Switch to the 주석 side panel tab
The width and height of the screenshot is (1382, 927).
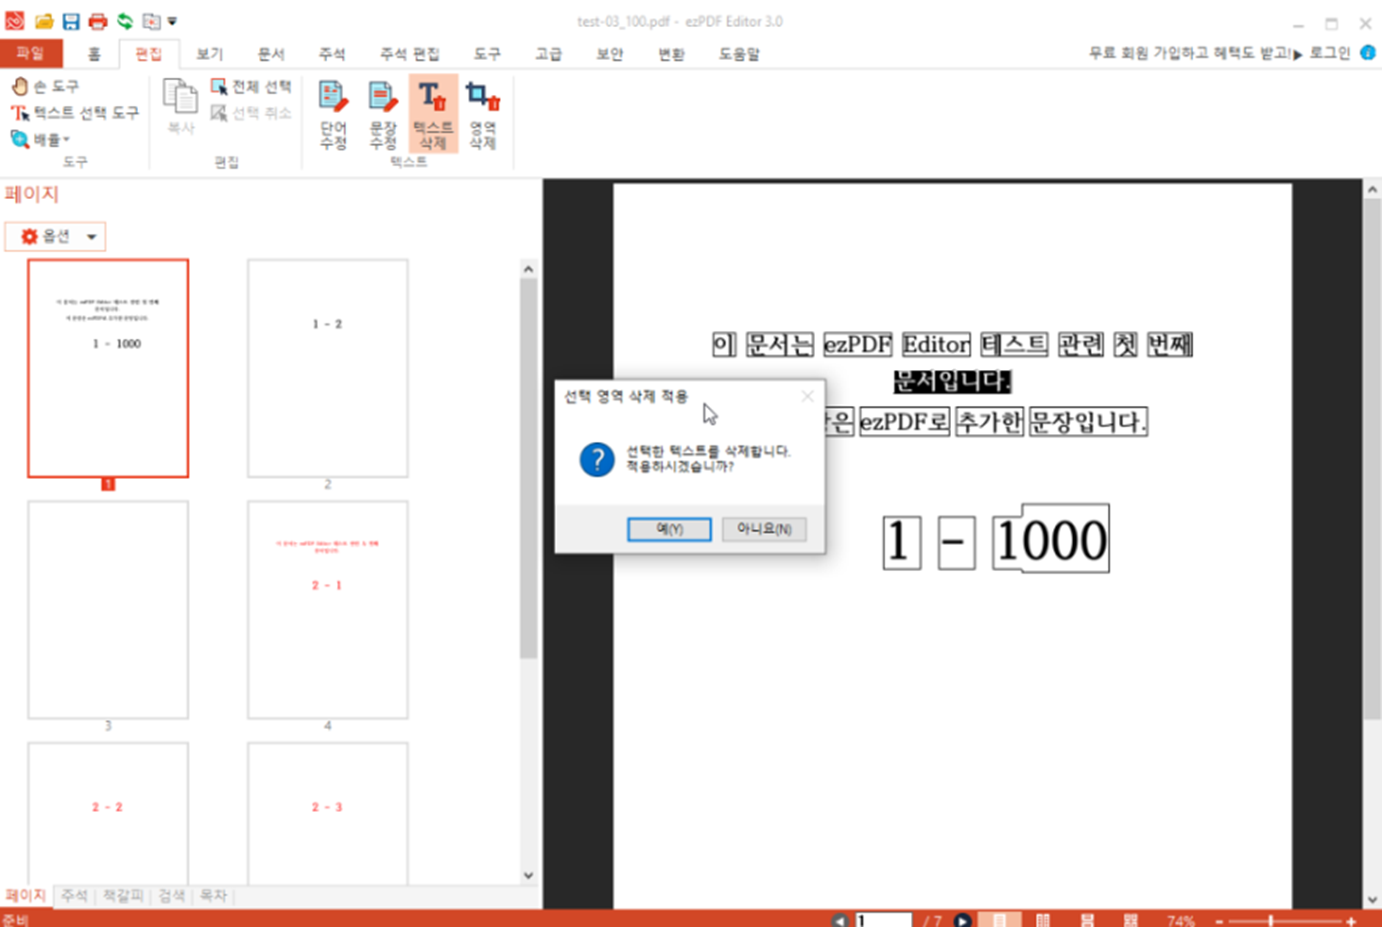pos(74,896)
